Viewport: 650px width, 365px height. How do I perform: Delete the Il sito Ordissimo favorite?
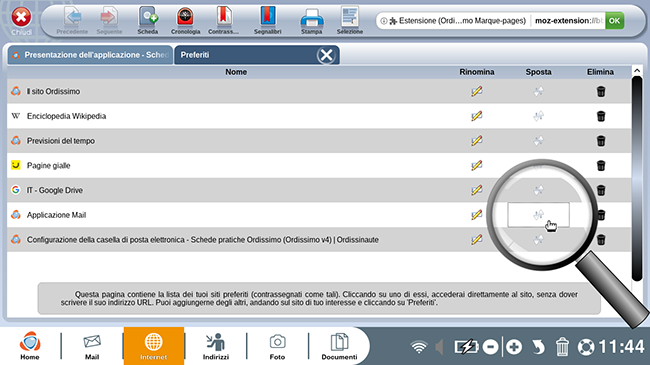click(601, 91)
